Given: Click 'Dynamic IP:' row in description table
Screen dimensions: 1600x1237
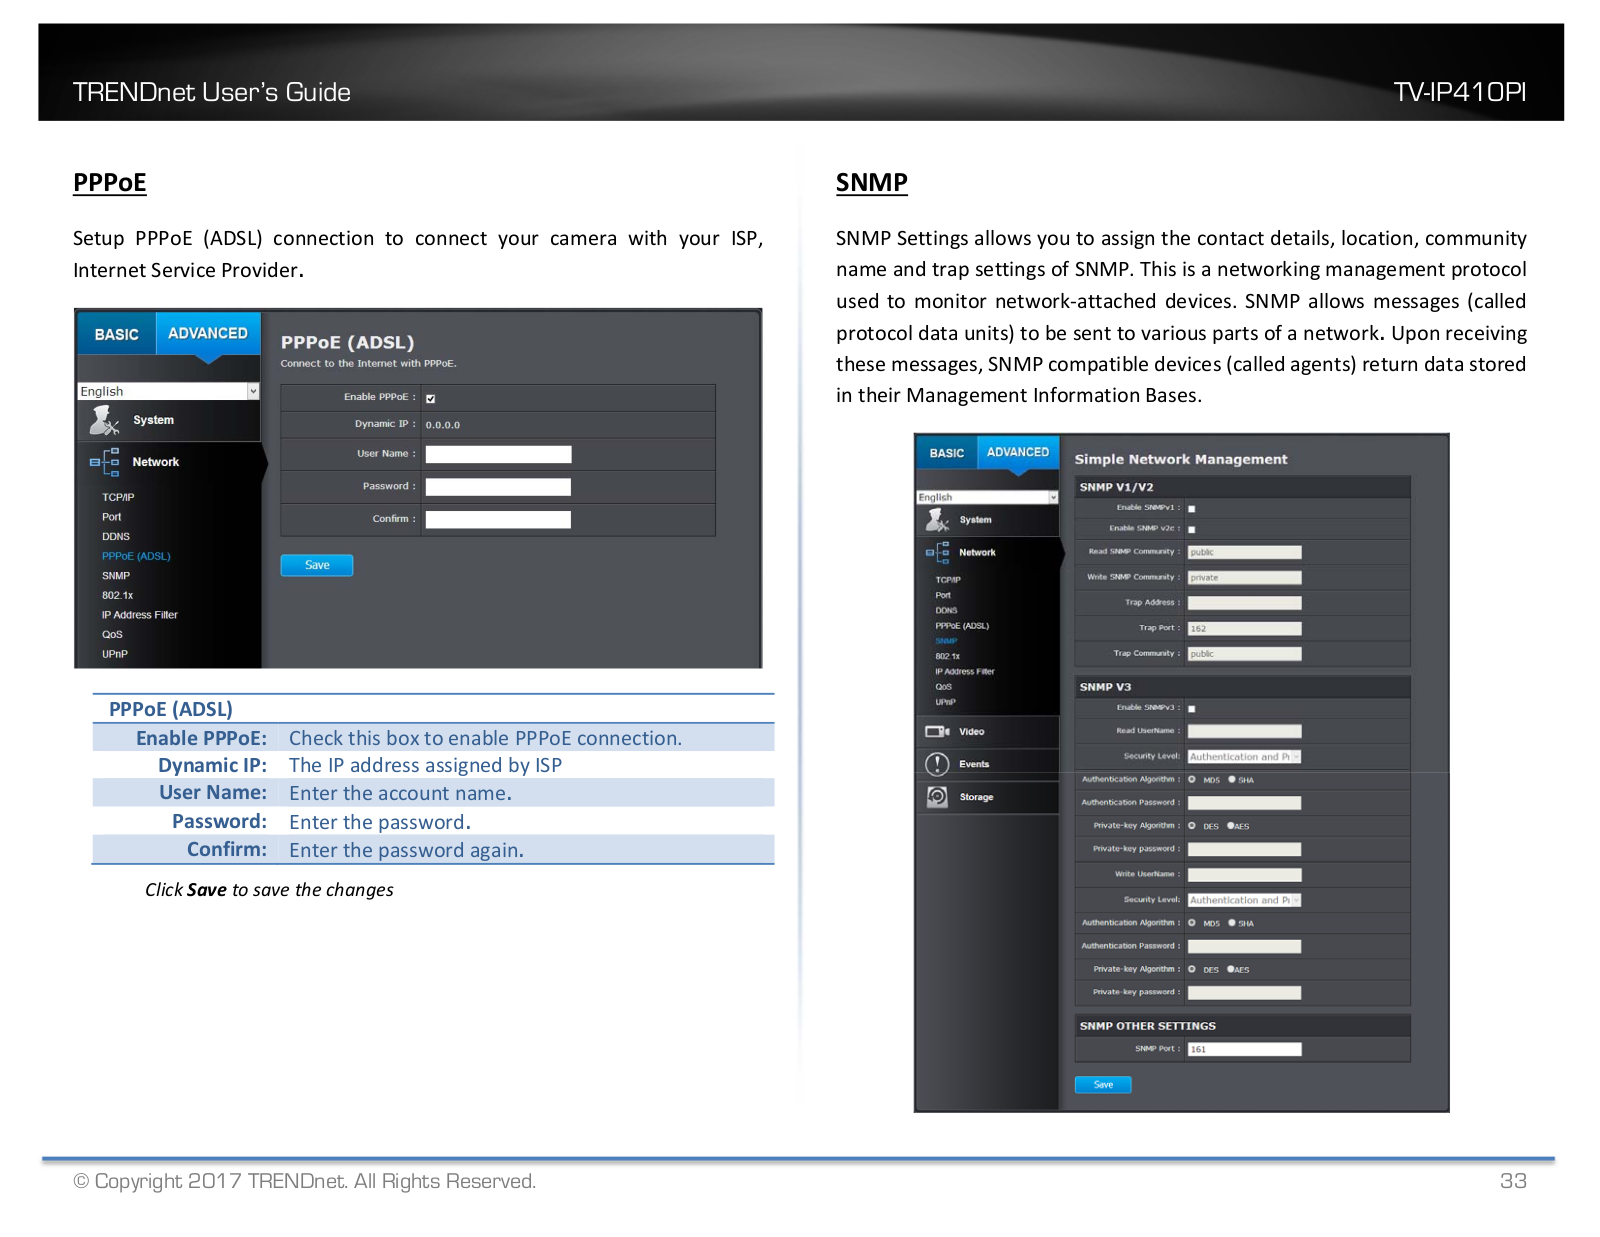Looking at the screenshot, I should (433, 765).
